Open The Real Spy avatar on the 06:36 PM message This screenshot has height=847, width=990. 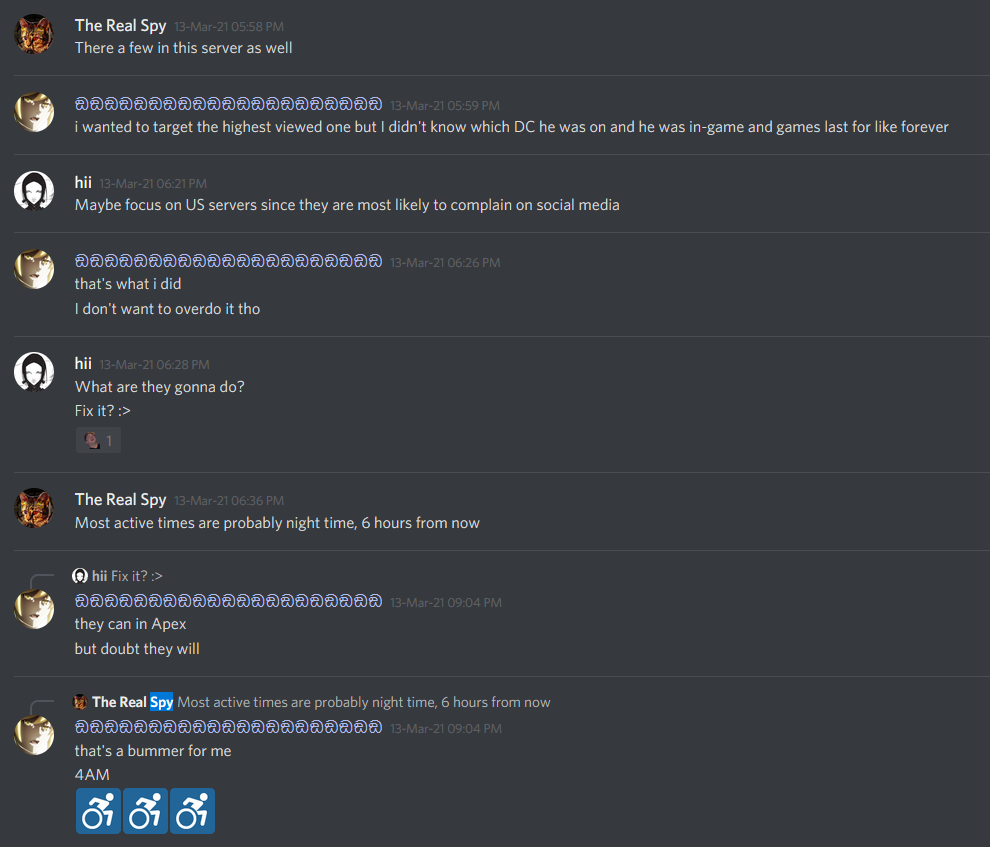point(34,508)
